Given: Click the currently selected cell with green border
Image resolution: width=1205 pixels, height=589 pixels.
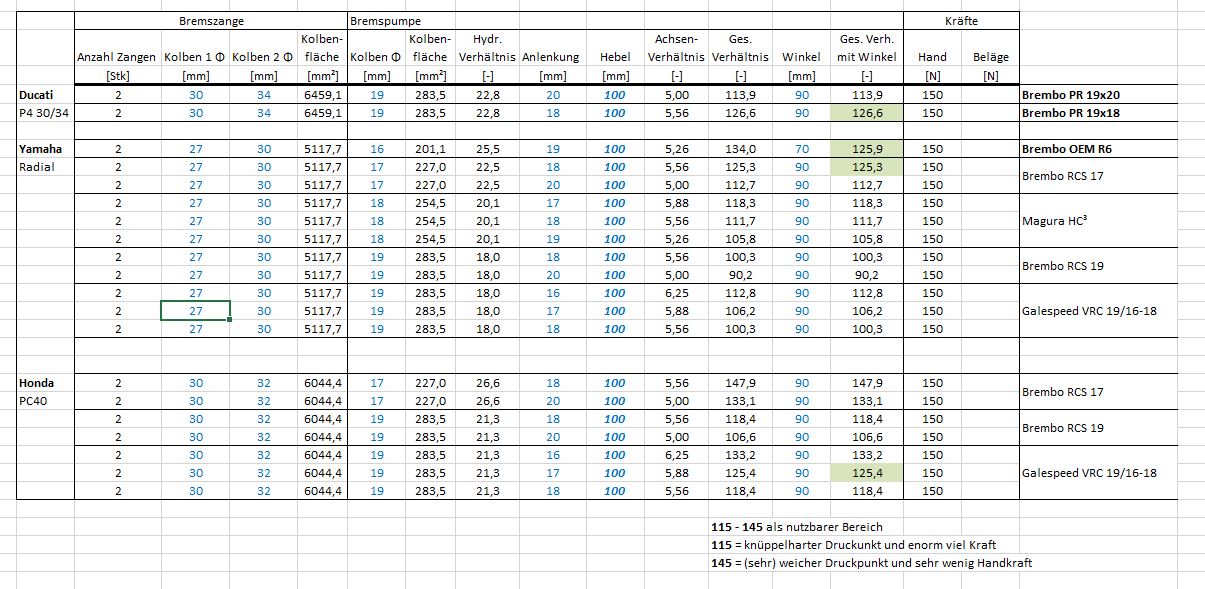Looking at the screenshot, I should click(196, 310).
